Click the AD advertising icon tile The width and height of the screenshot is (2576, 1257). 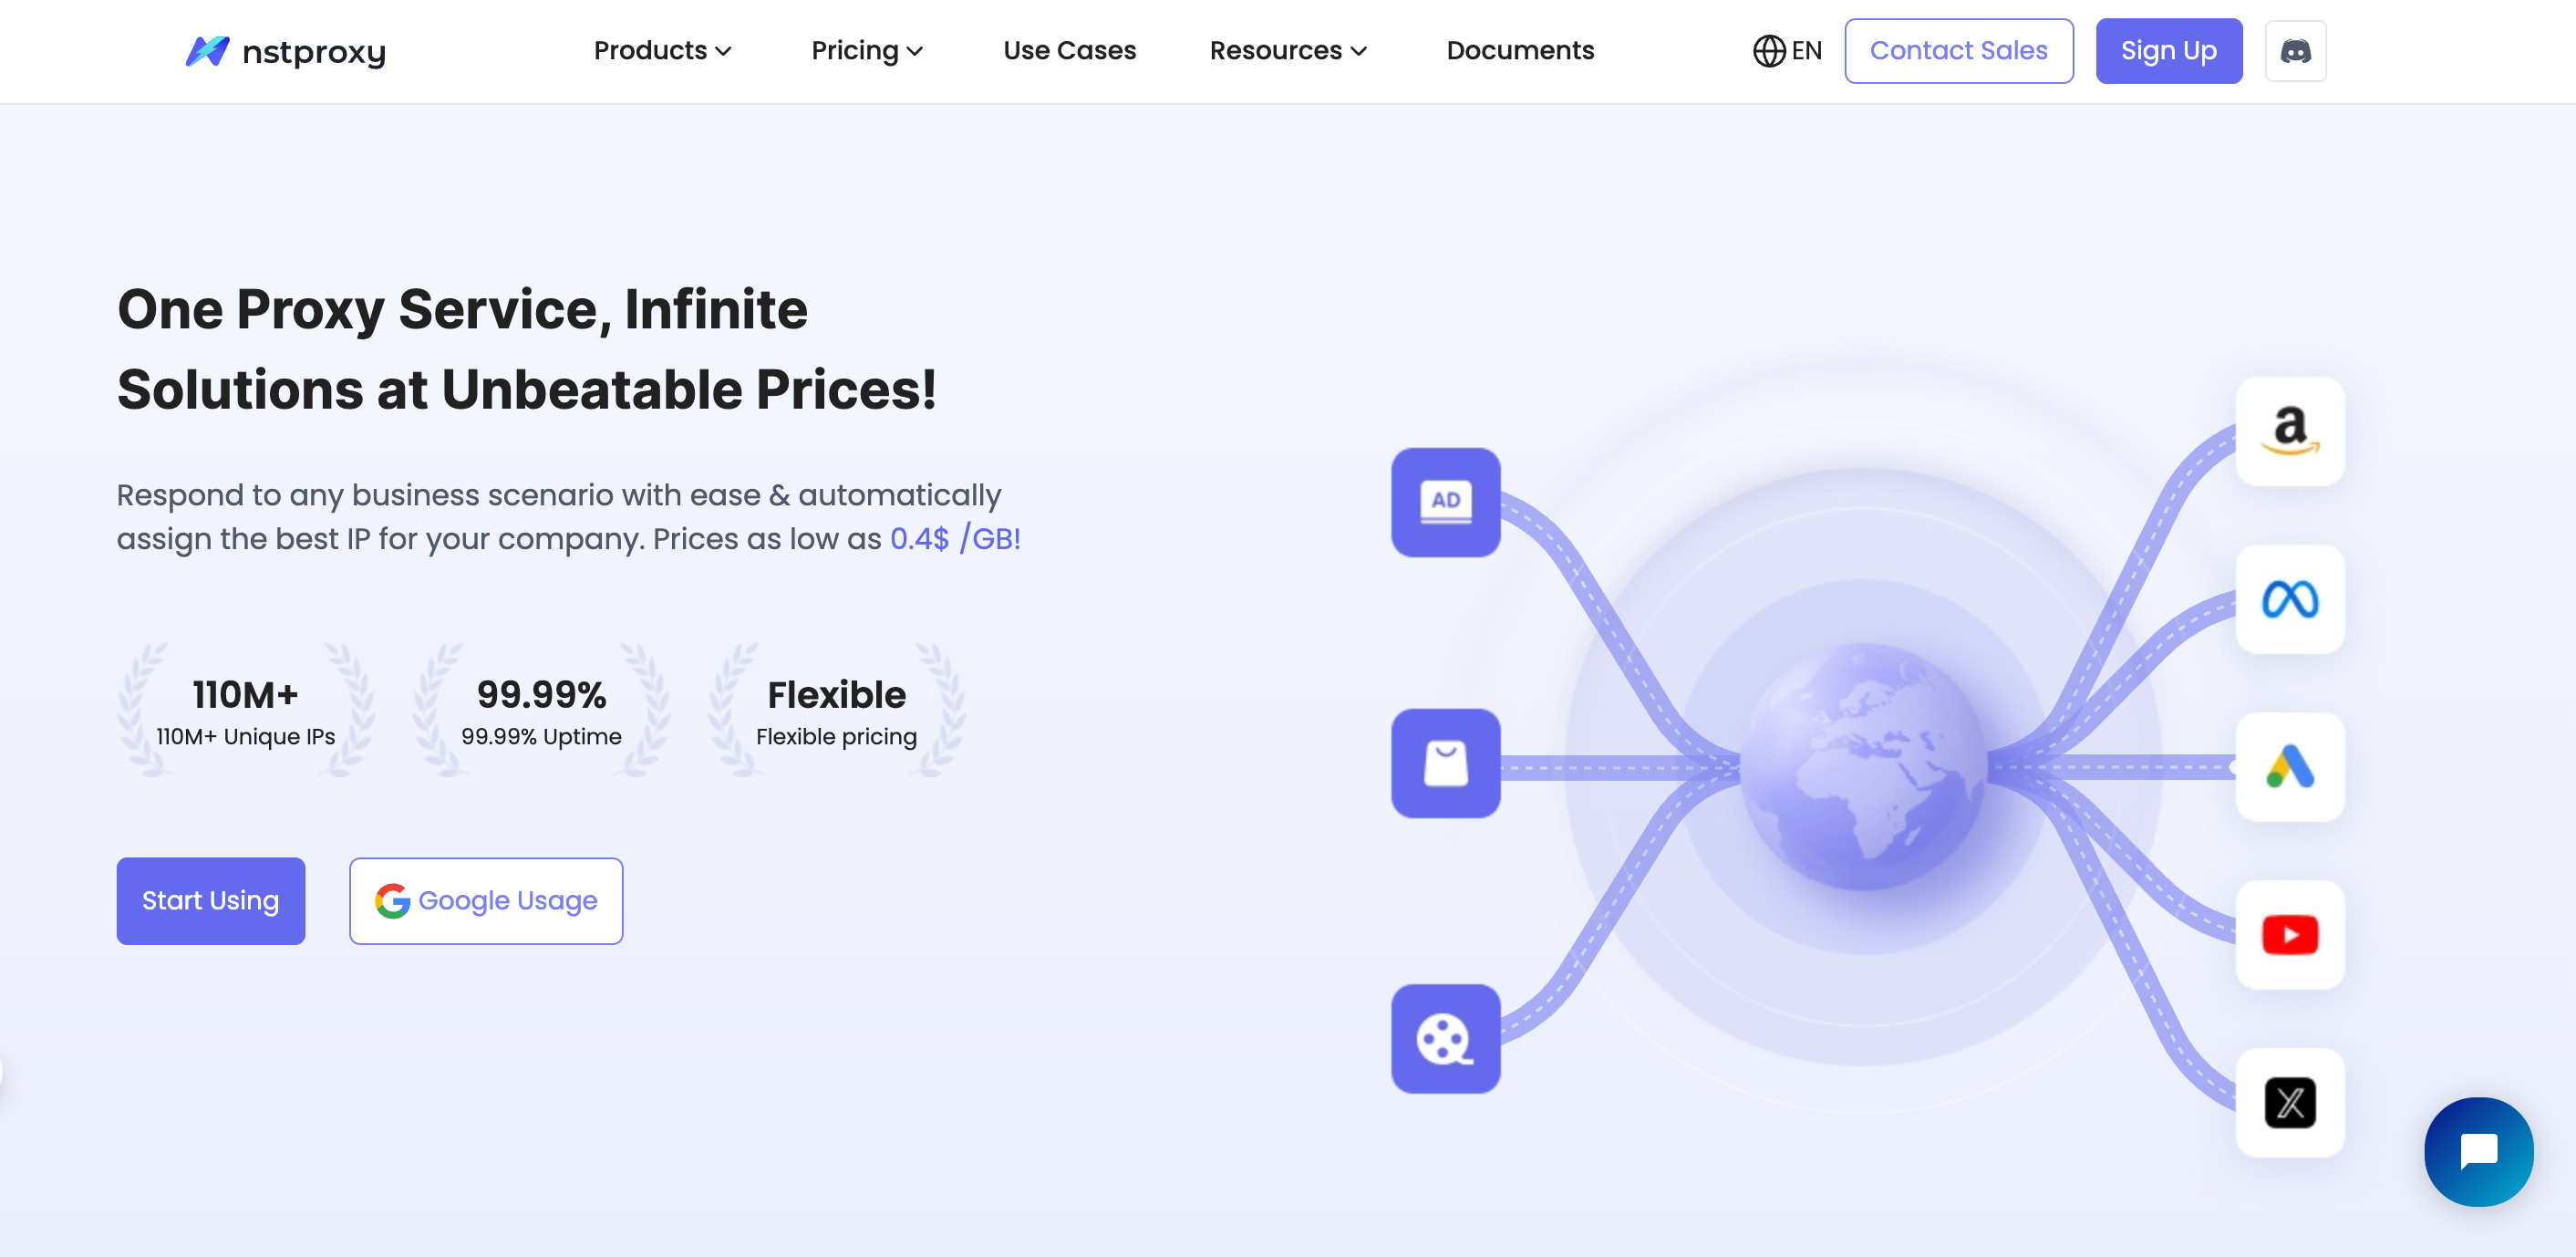click(1445, 502)
